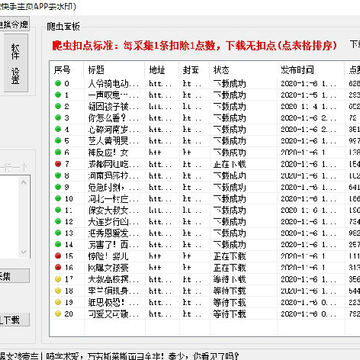Viewport: 360px width, 360px height.
Task: Focus the multi-line input box on the left
Action: [x=15, y=217]
